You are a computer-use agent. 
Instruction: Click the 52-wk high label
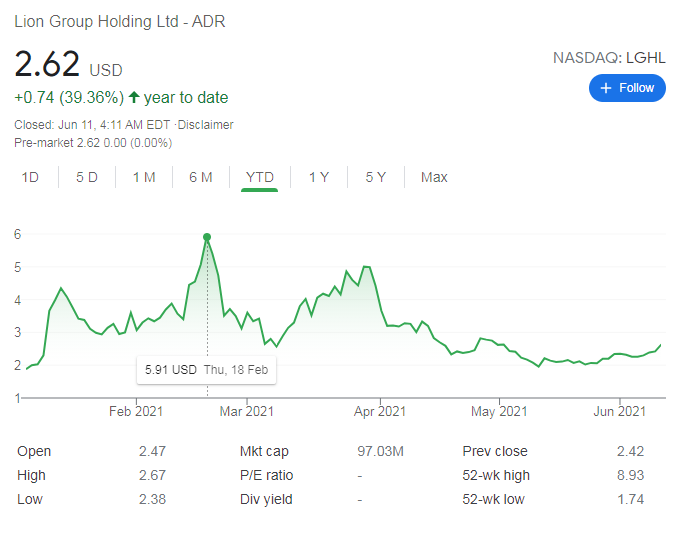496,475
